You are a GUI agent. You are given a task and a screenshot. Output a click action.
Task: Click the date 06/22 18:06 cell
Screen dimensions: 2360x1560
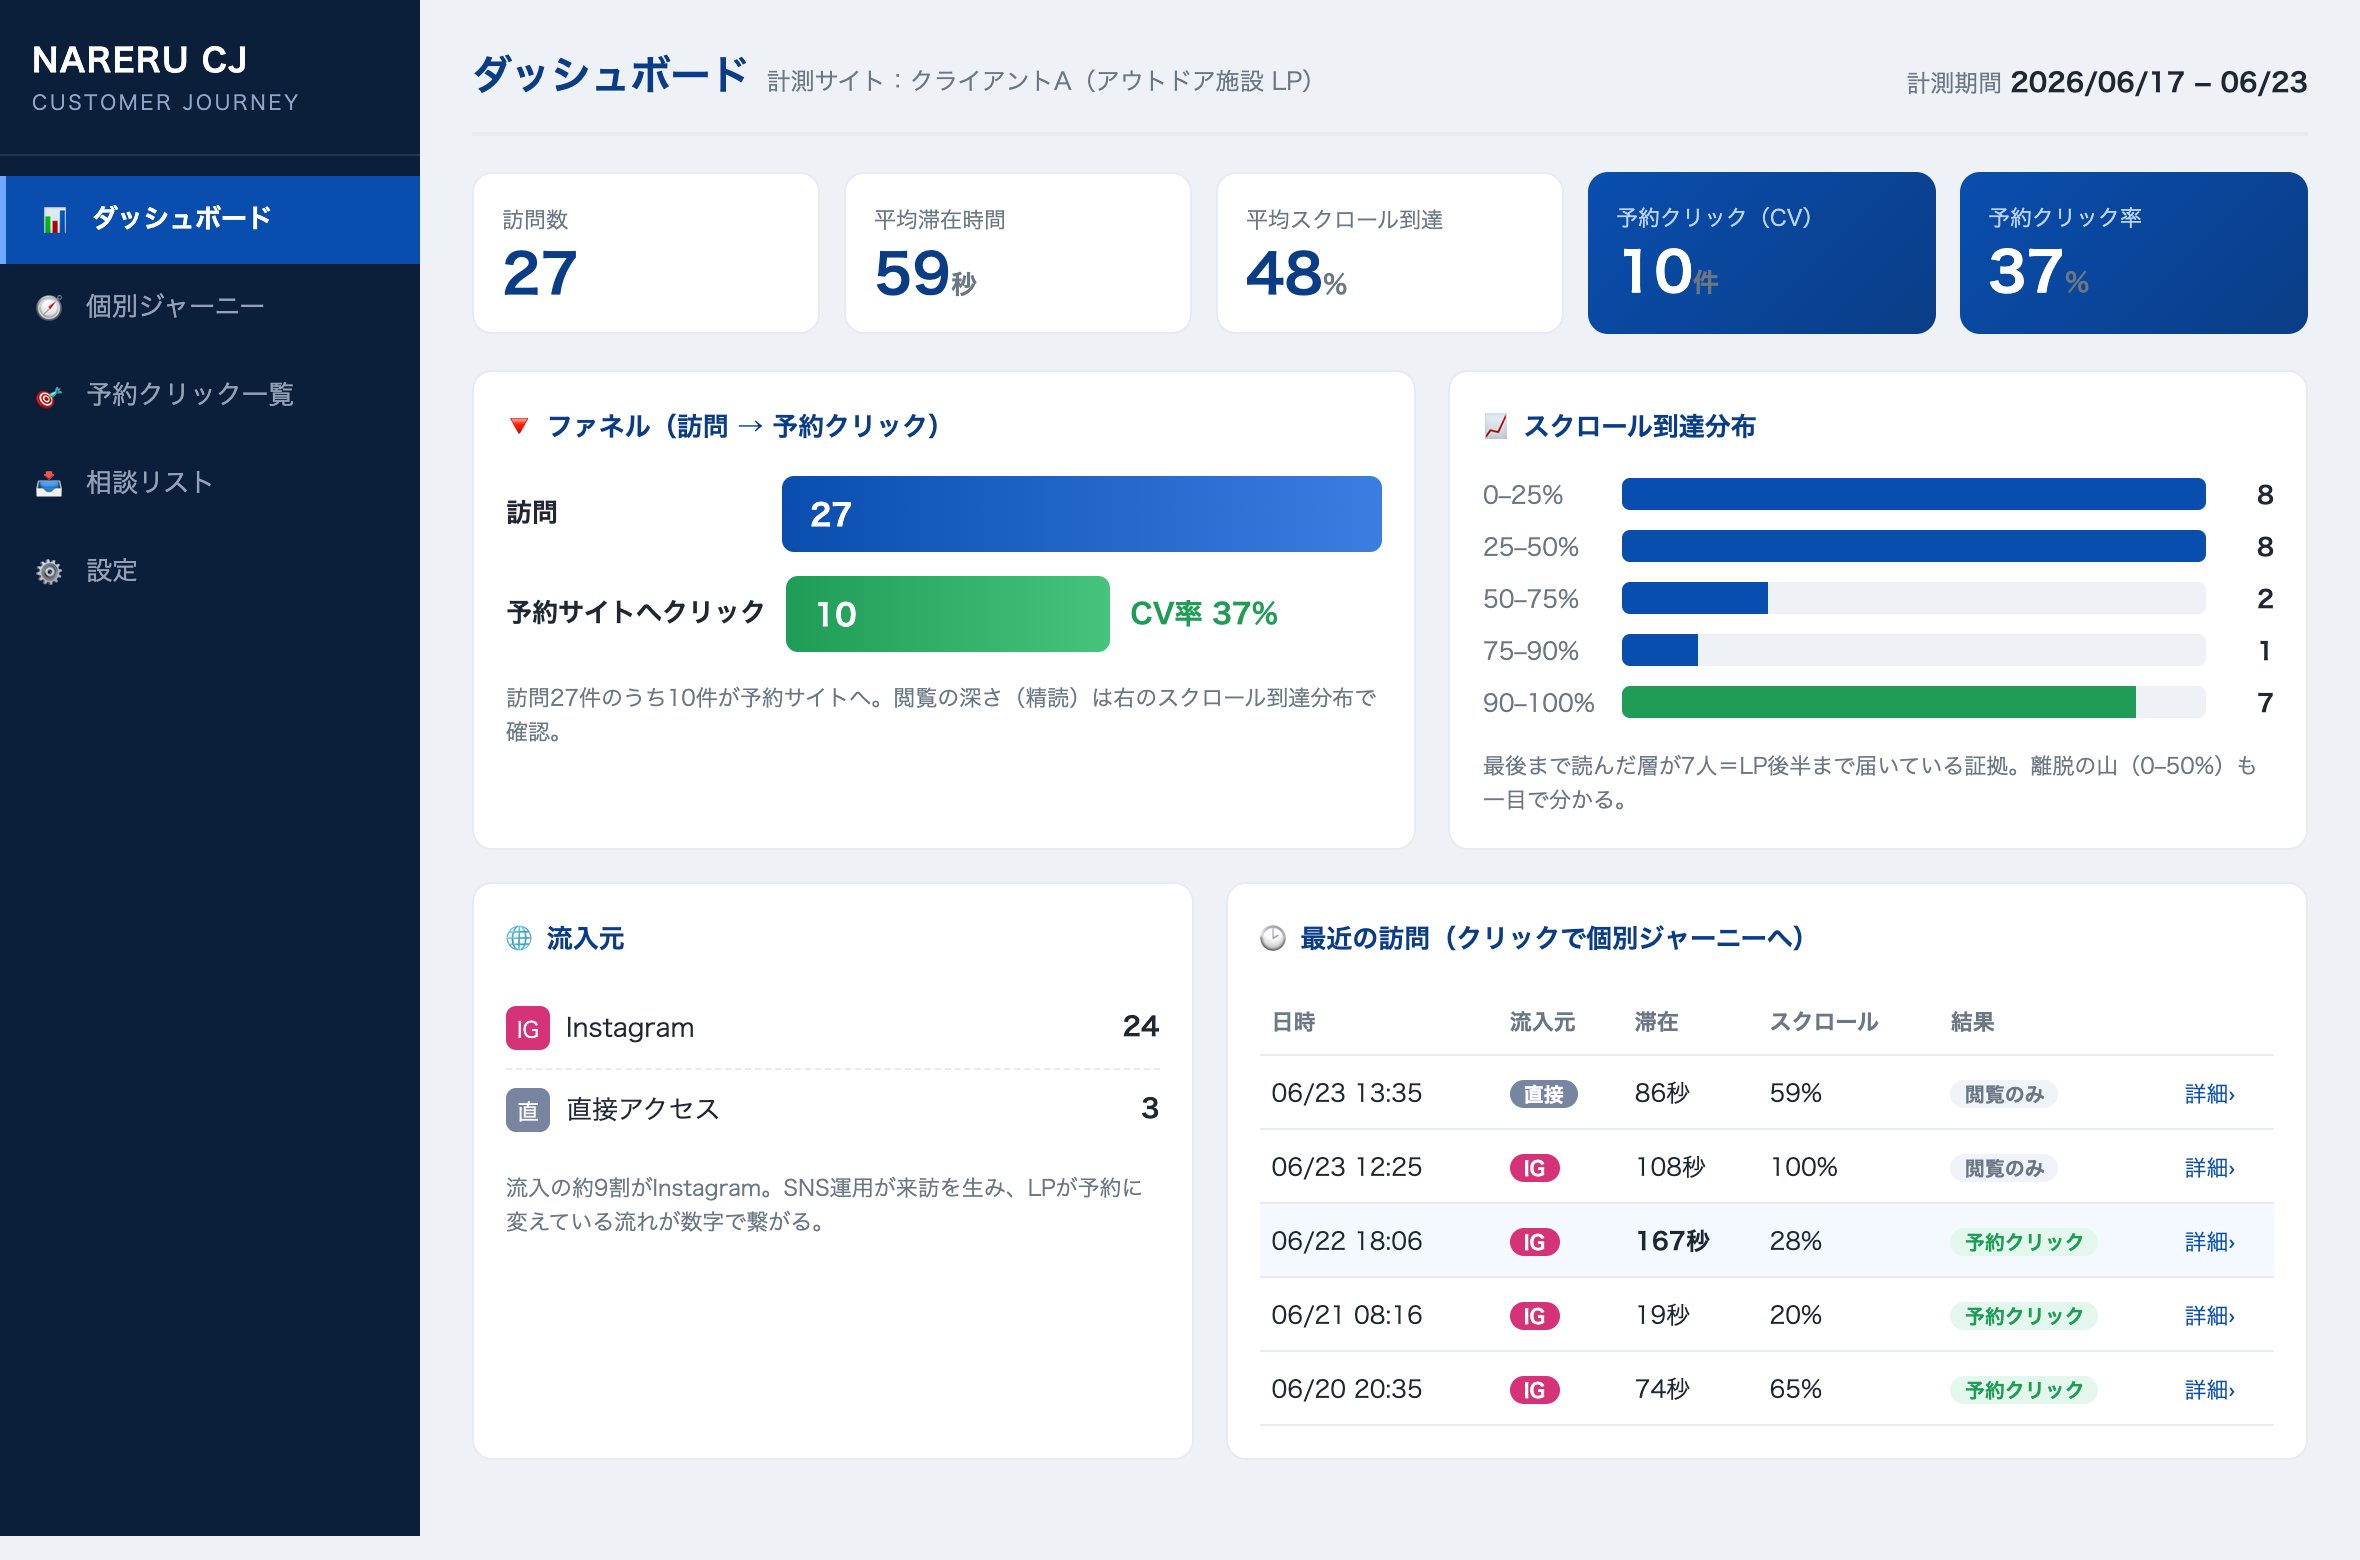point(1346,1241)
